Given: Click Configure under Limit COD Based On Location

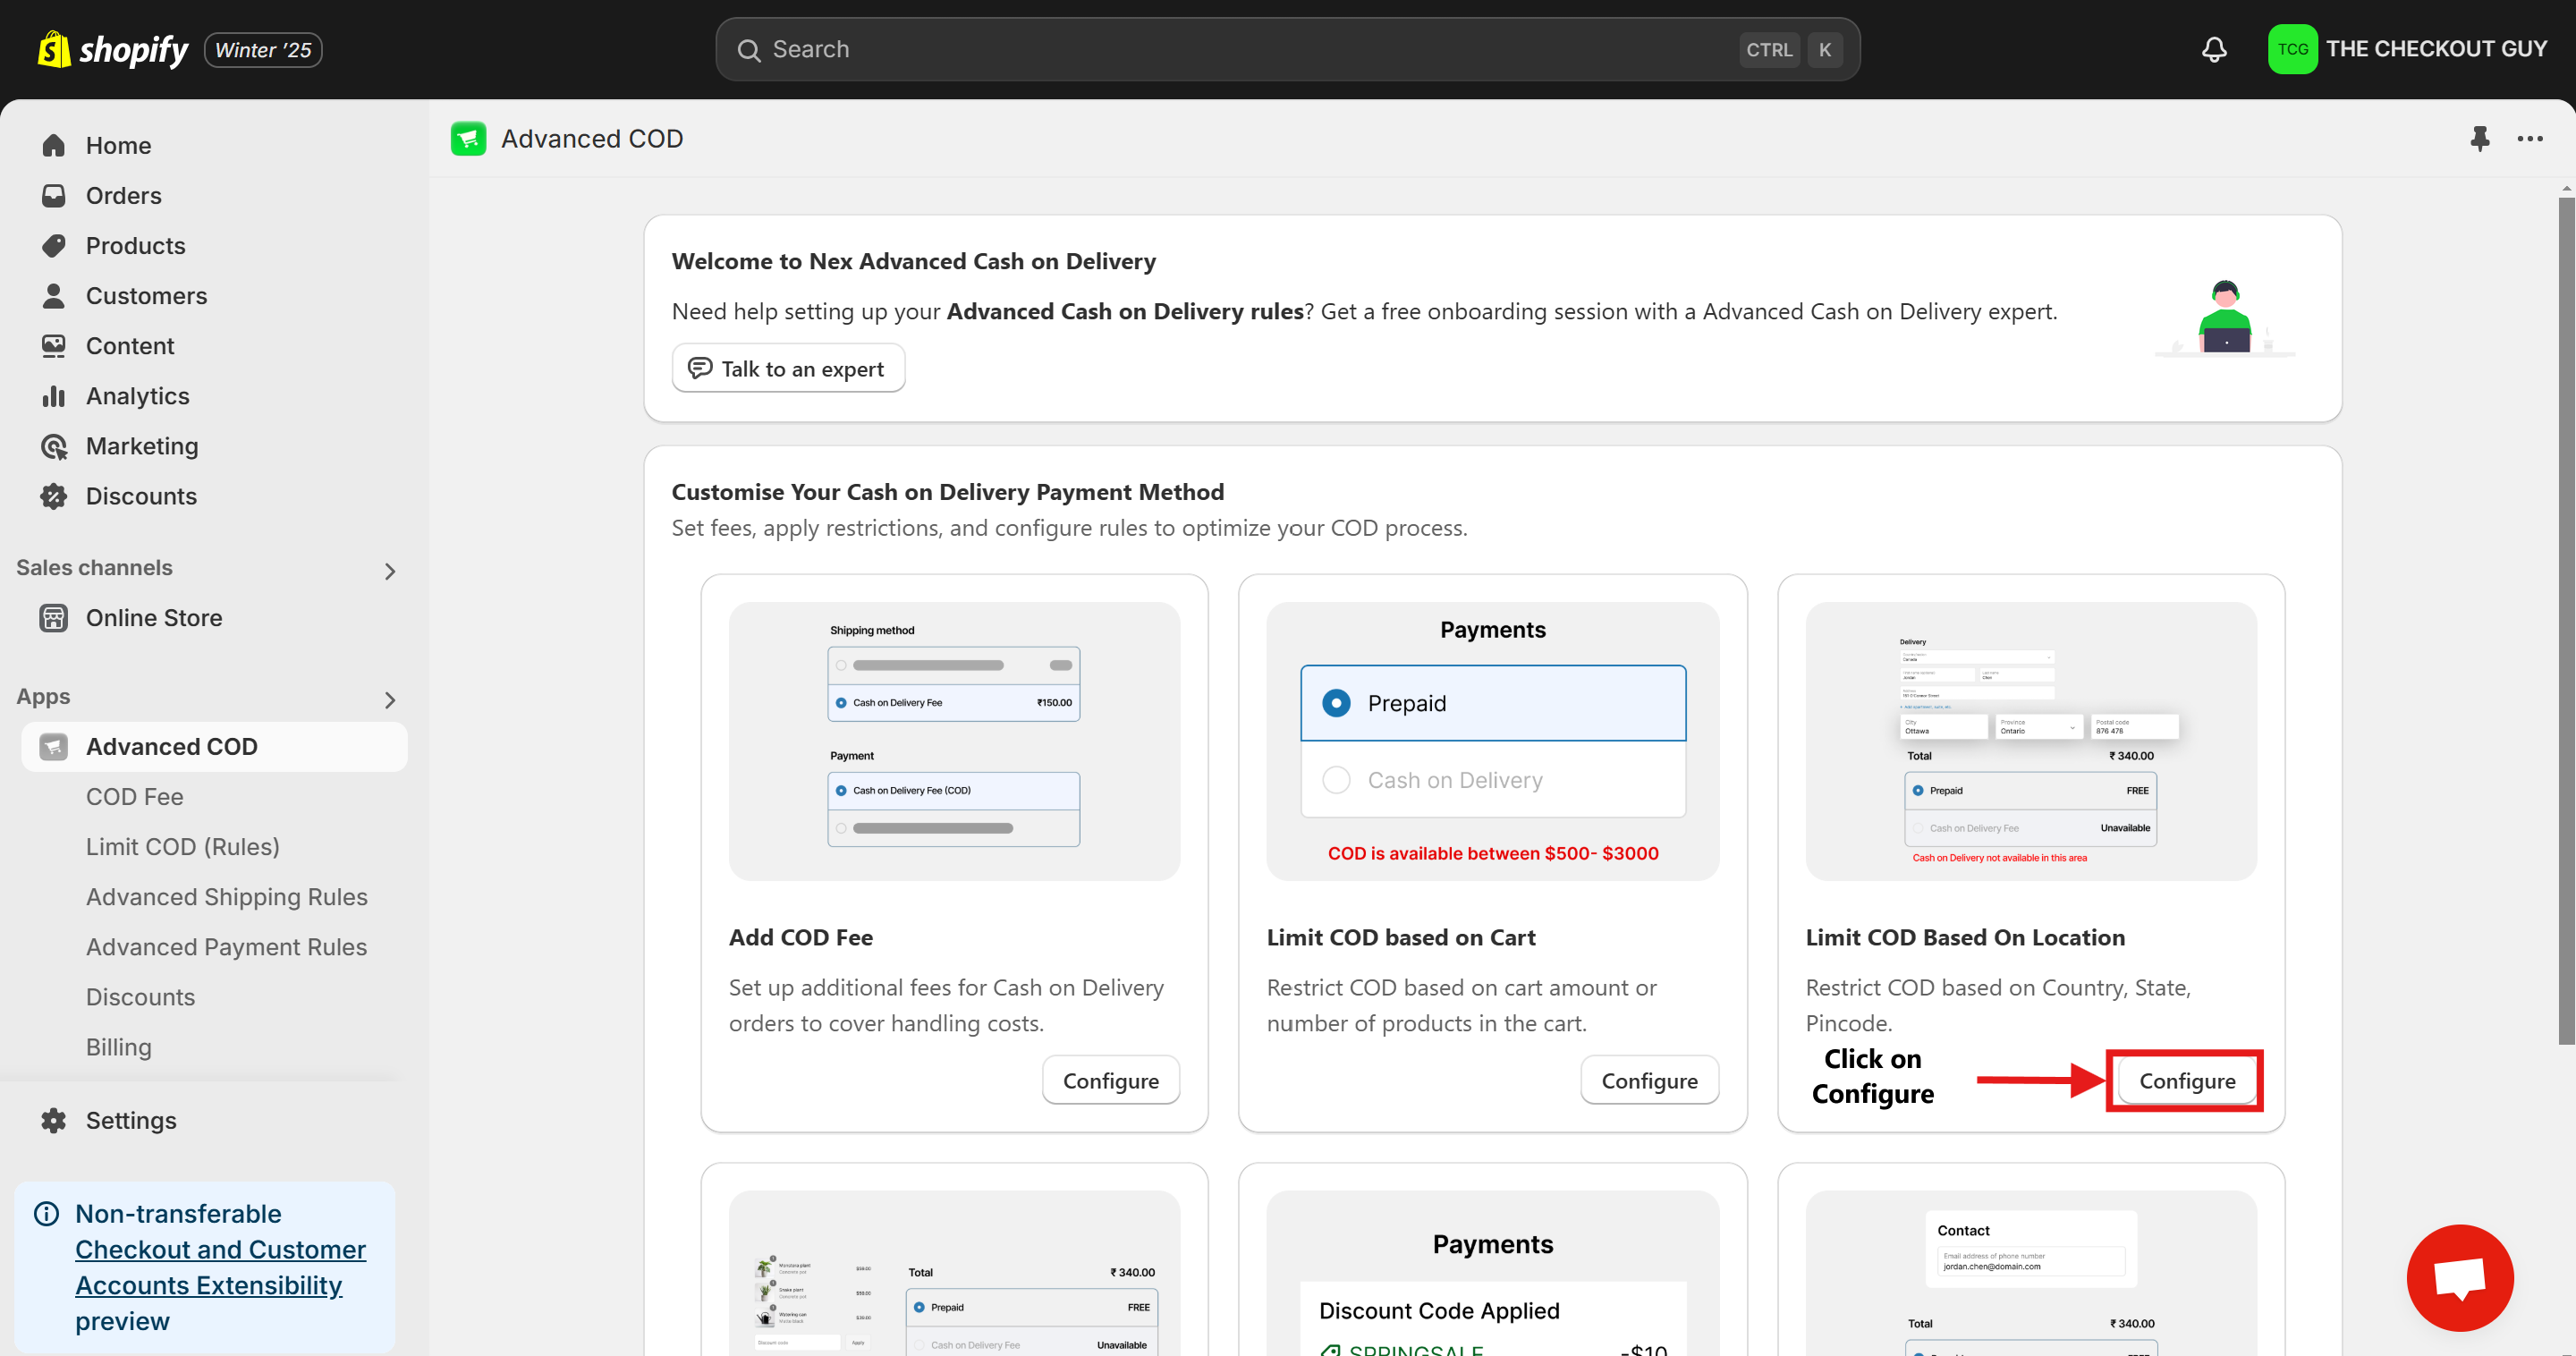Looking at the screenshot, I should [x=2186, y=1081].
